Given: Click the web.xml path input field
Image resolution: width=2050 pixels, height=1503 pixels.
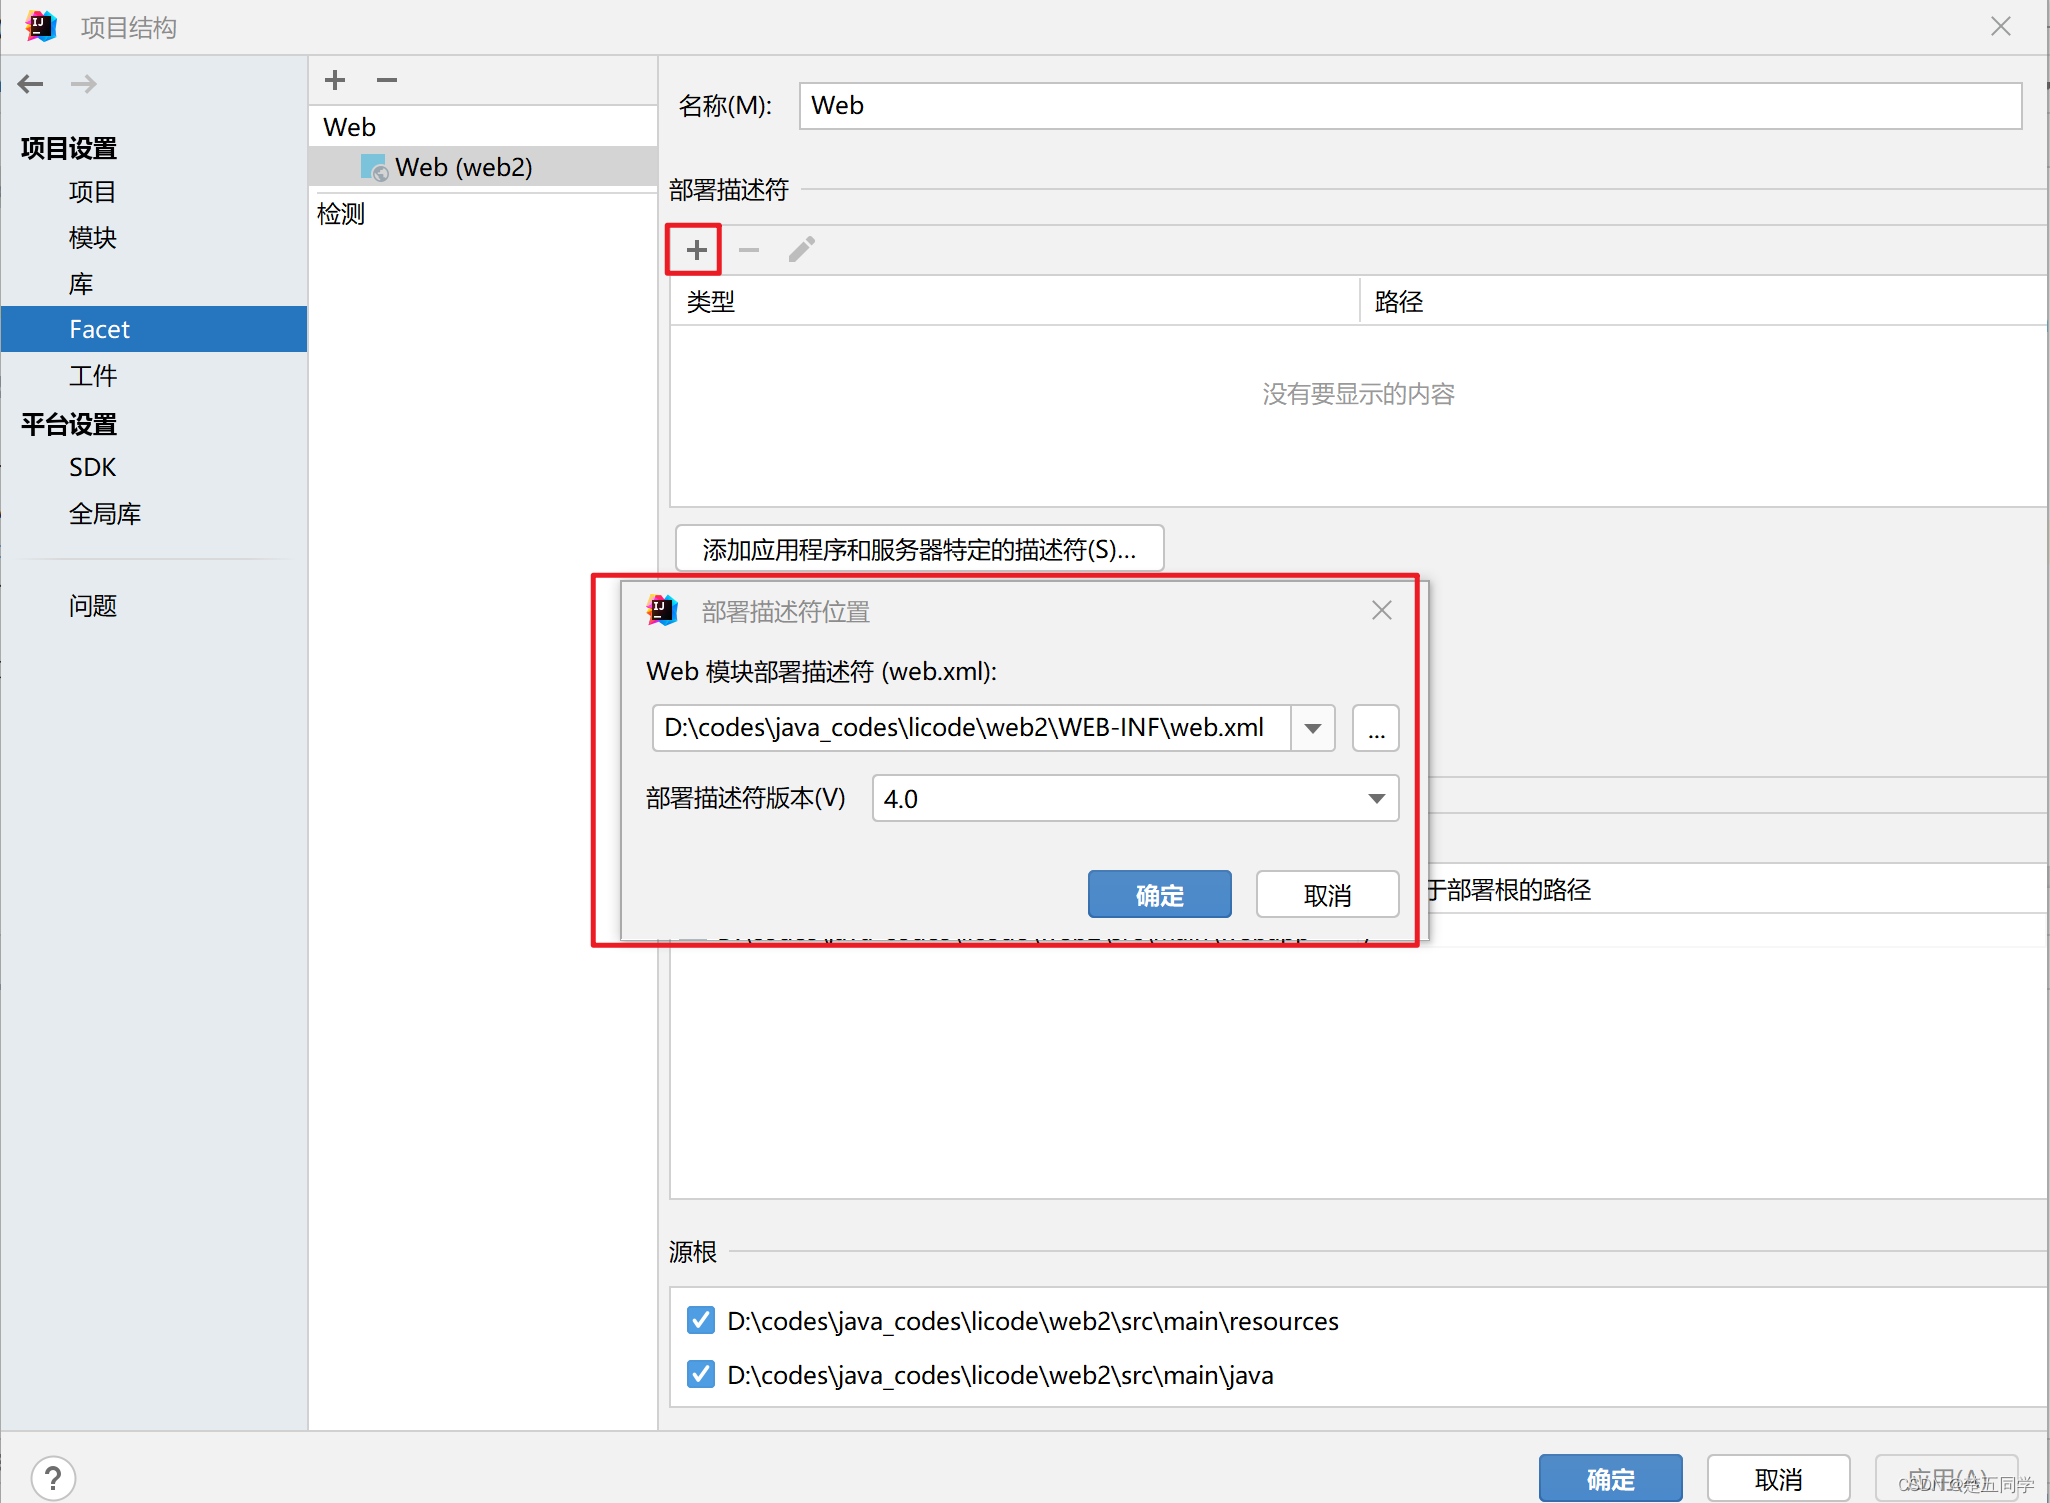Looking at the screenshot, I should point(971,728).
